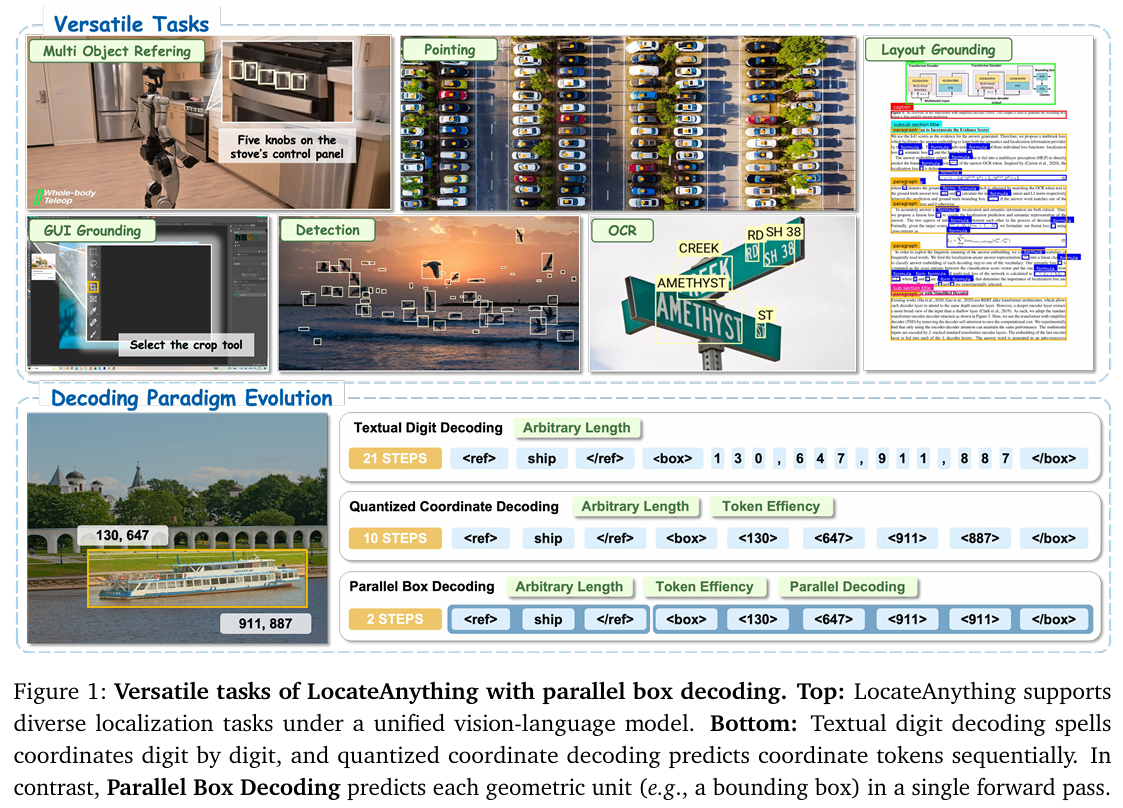
Task: Click the <box> token in 10 STEPS row
Action: coord(686,538)
